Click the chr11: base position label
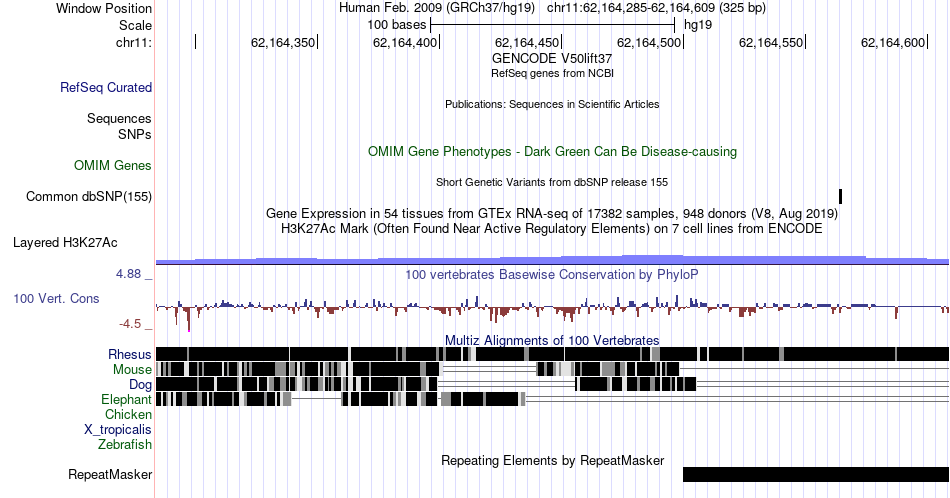 pos(134,42)
